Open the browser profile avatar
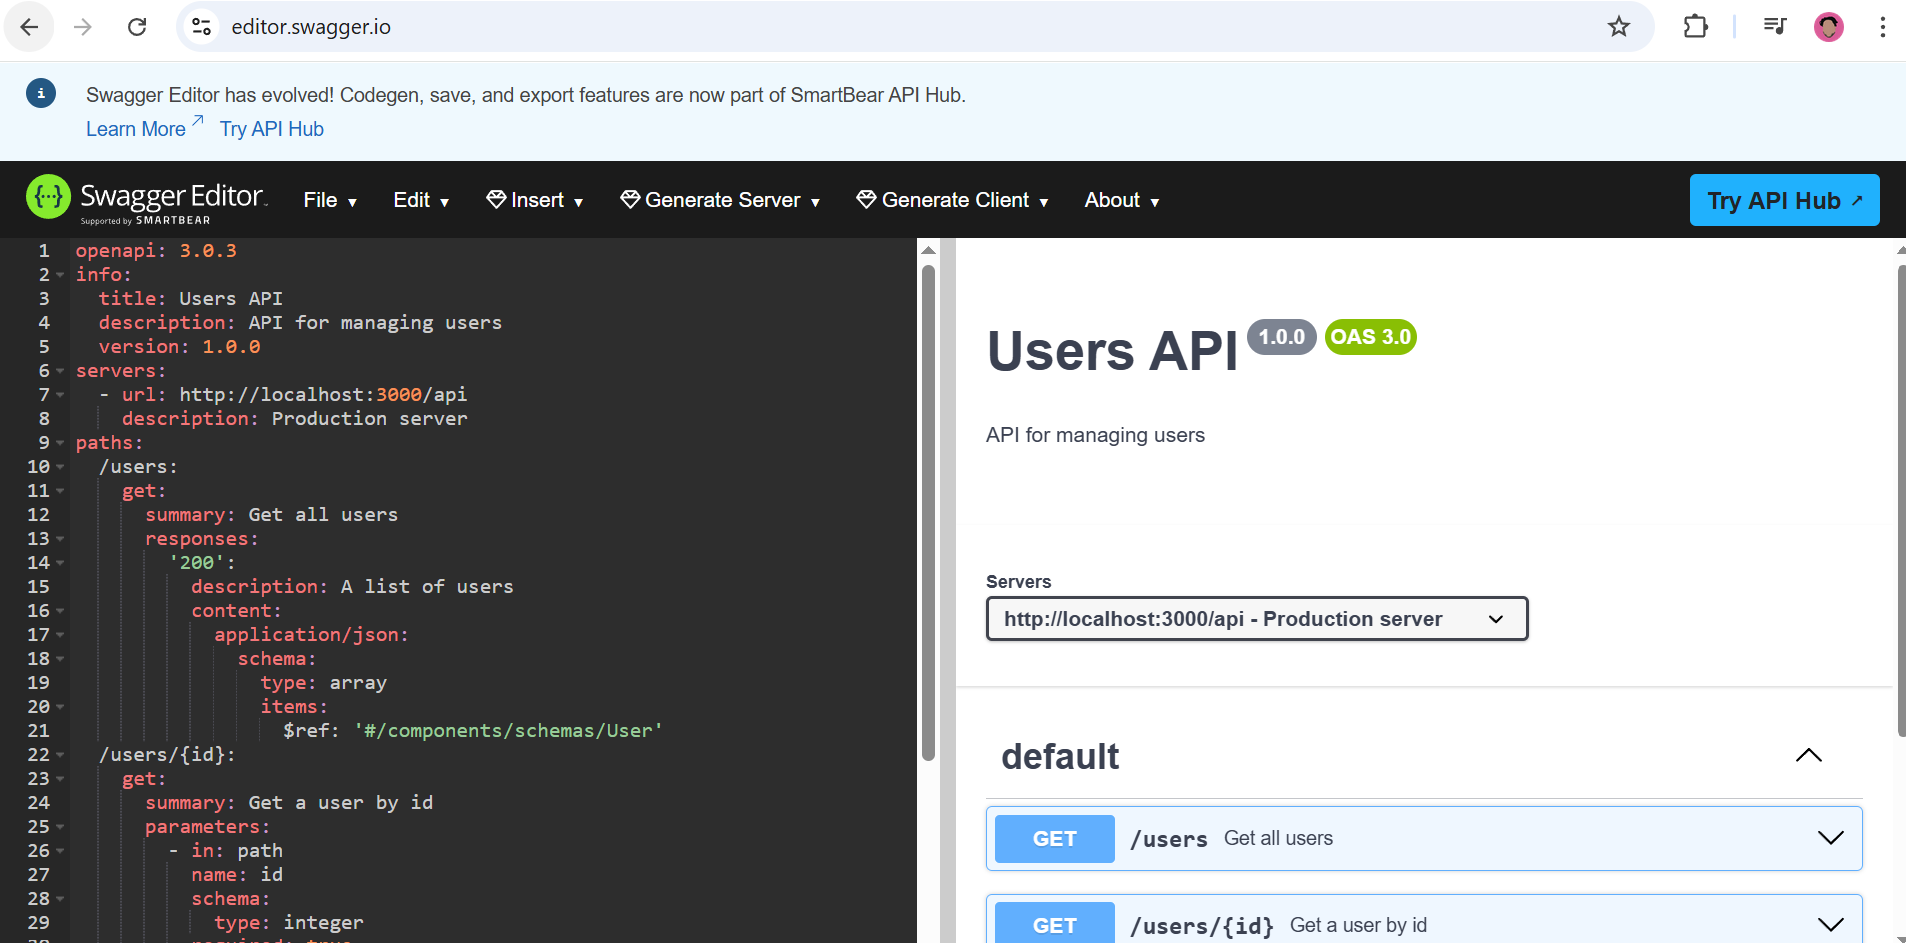 (1829, 27)
